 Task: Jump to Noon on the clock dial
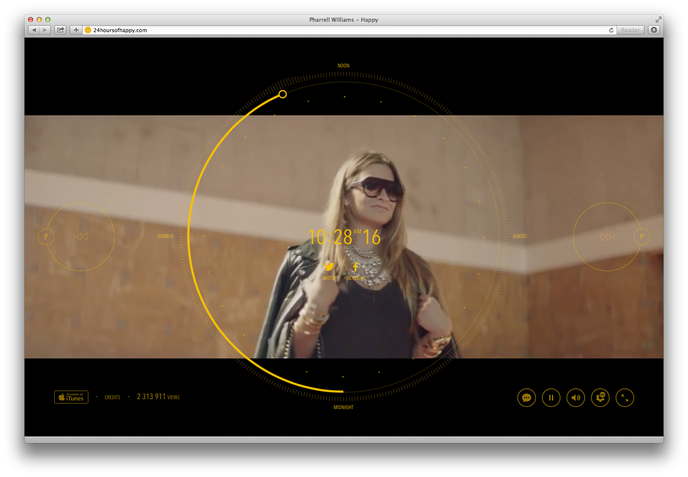click(343, 66)
